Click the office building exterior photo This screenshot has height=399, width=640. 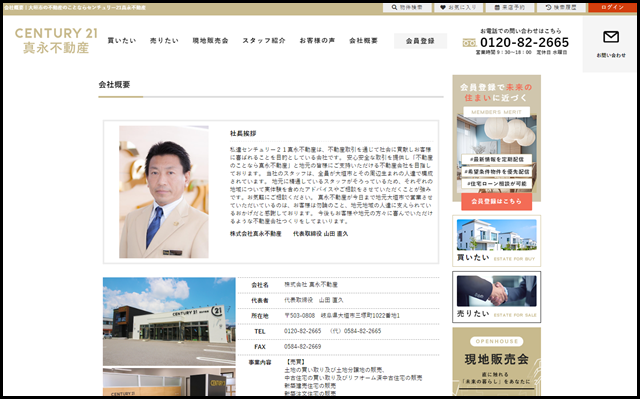click(169, 321)
